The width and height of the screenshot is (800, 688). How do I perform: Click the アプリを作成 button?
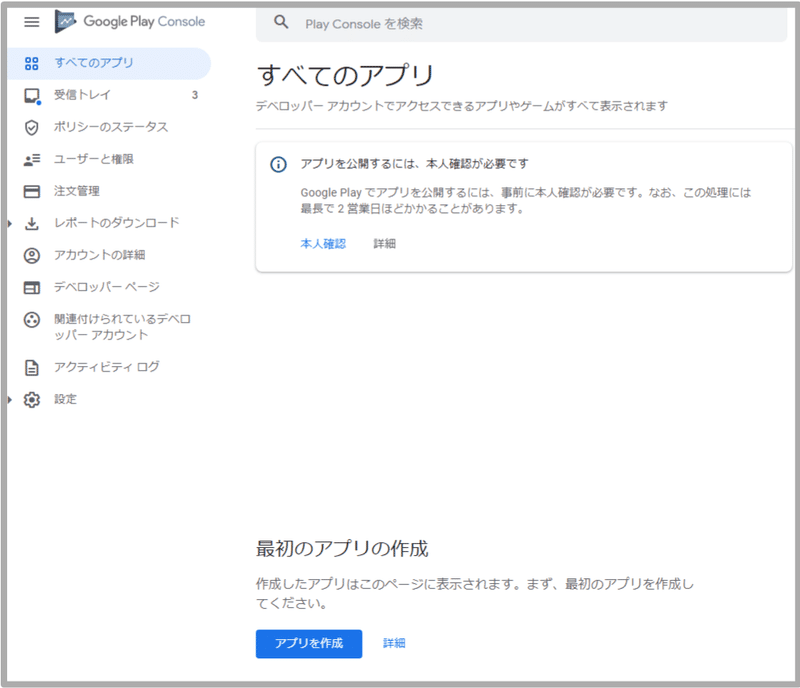coord(309,644)
